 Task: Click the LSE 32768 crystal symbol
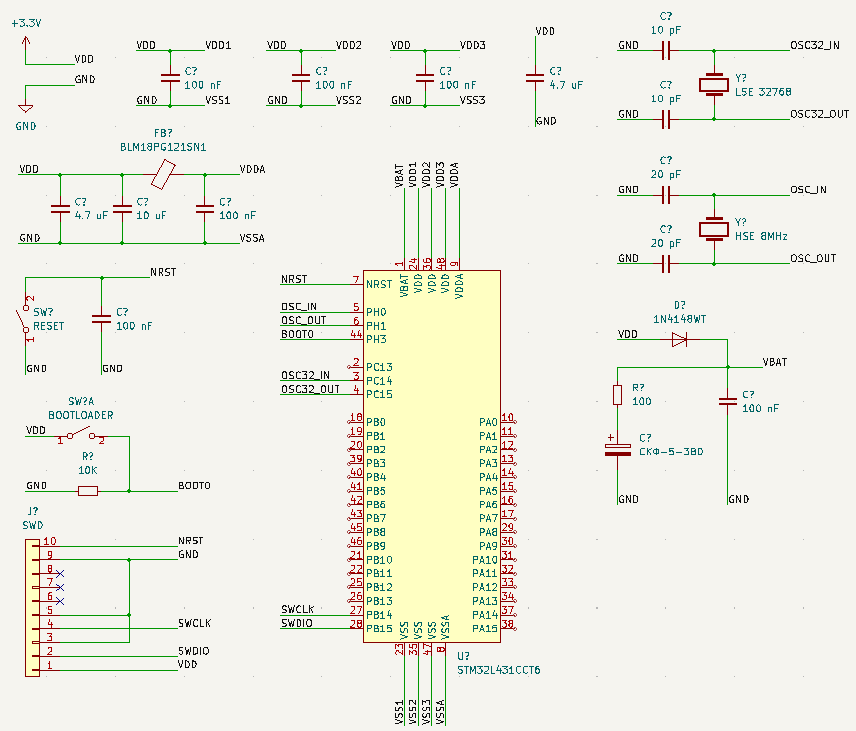(x=714, y=84)
